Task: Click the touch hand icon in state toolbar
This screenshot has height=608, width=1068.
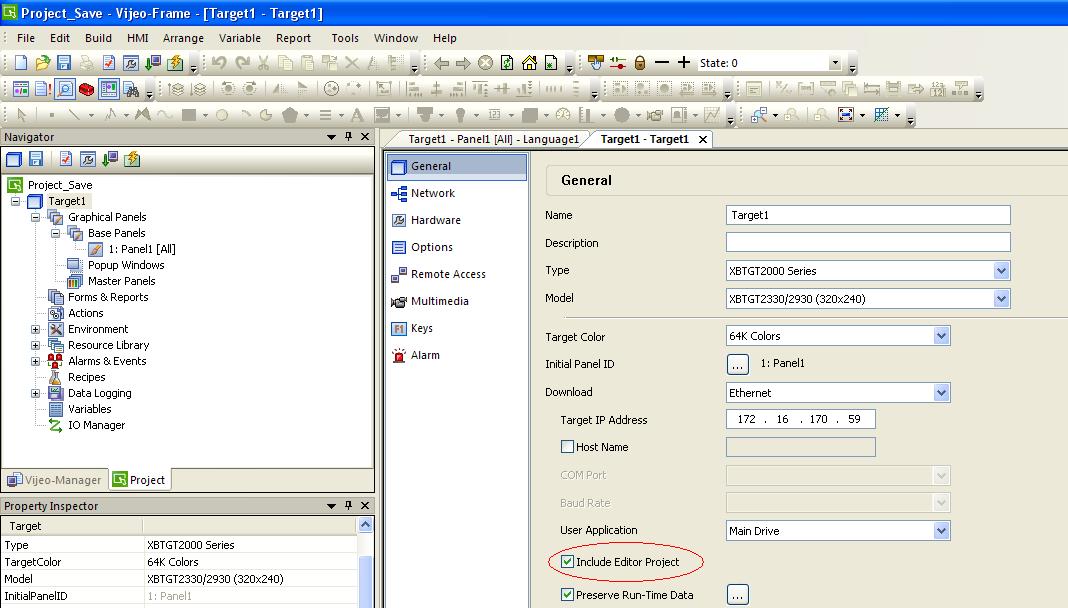Action: click(595, 63)
